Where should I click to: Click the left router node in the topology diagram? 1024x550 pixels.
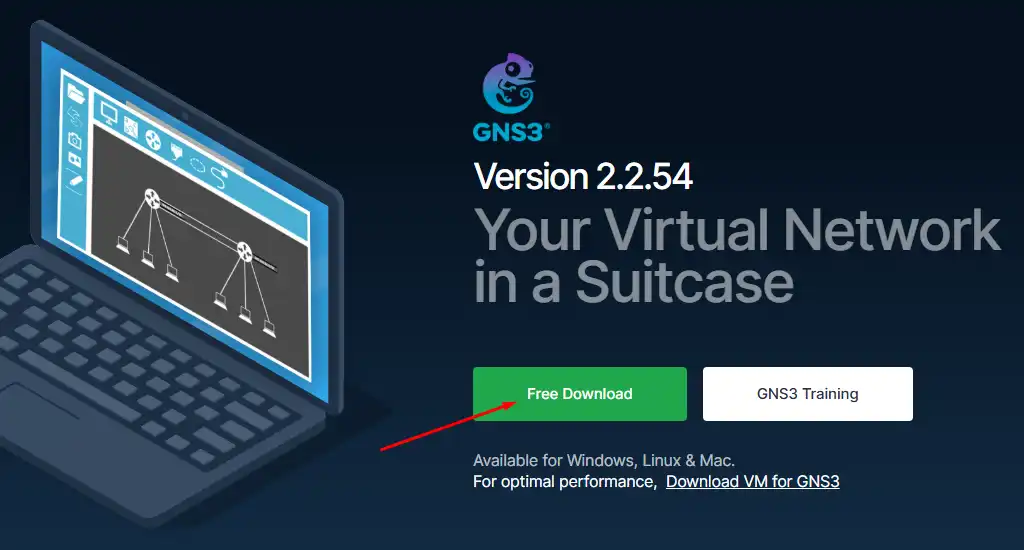[152, 197]
